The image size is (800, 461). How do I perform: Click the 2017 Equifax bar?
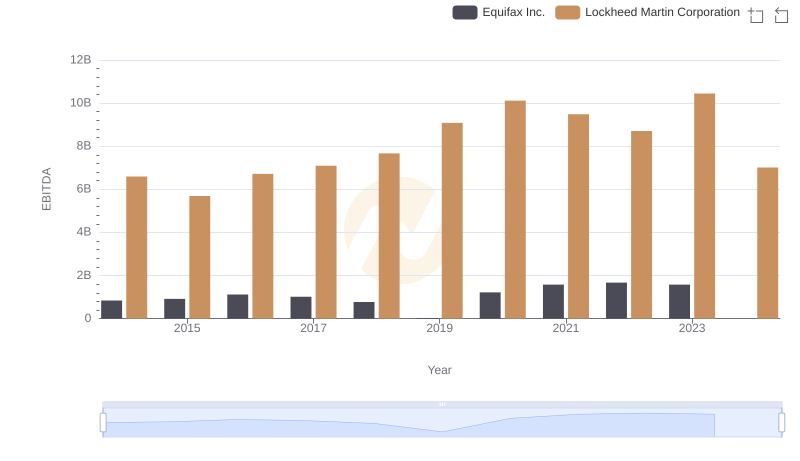(301, 308)
